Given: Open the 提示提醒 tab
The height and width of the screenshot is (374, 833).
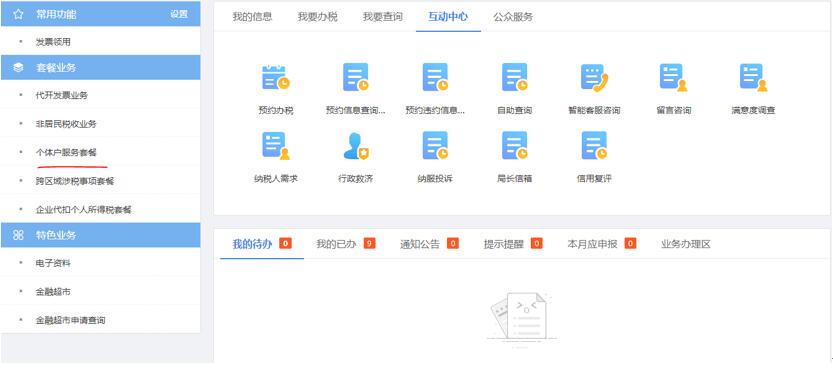Looking at the screenshot, I should 504,244.
